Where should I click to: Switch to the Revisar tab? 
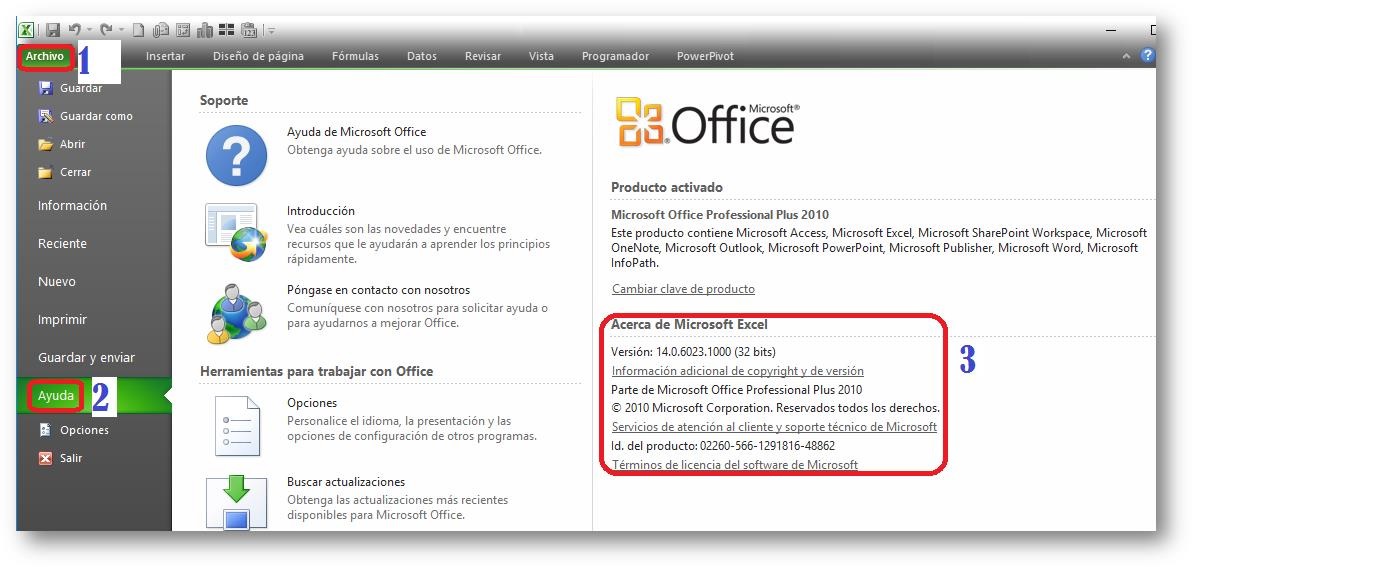483,56
